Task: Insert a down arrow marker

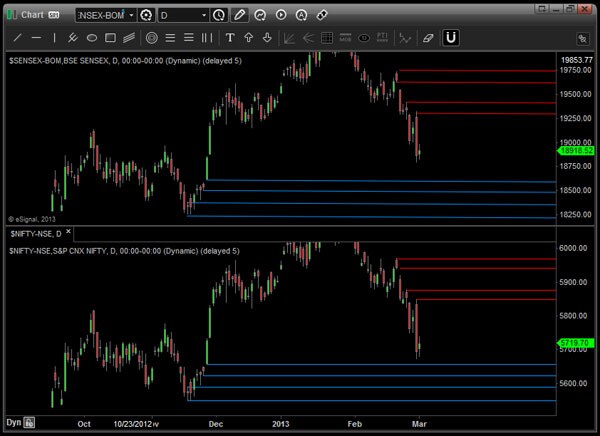Action: [267, 38]
